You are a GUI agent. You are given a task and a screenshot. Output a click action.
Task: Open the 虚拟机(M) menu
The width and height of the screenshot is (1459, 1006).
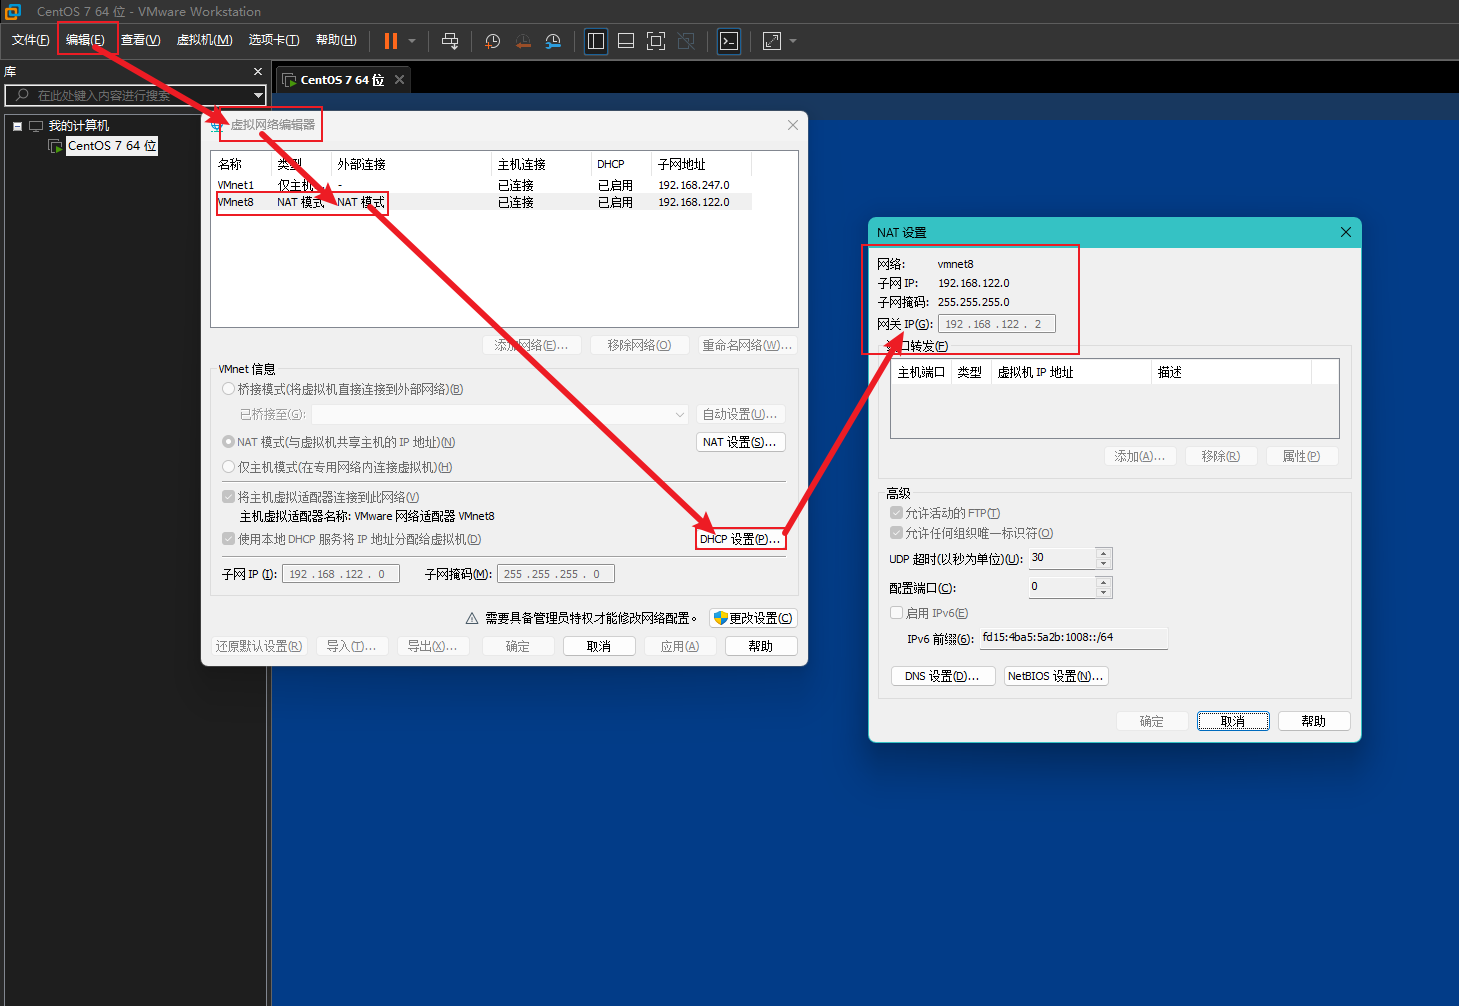(x=205, y=40)
